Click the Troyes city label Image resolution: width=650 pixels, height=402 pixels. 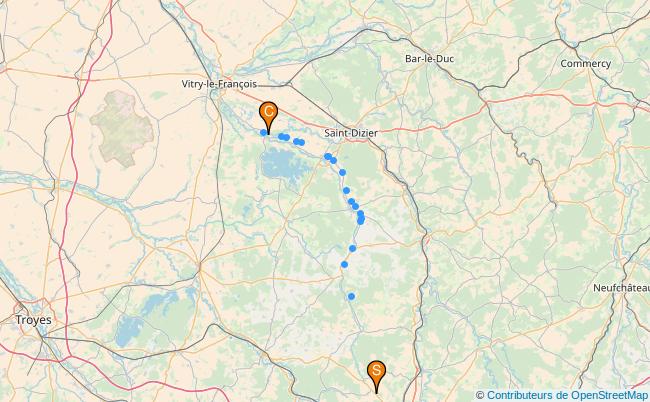34,320
